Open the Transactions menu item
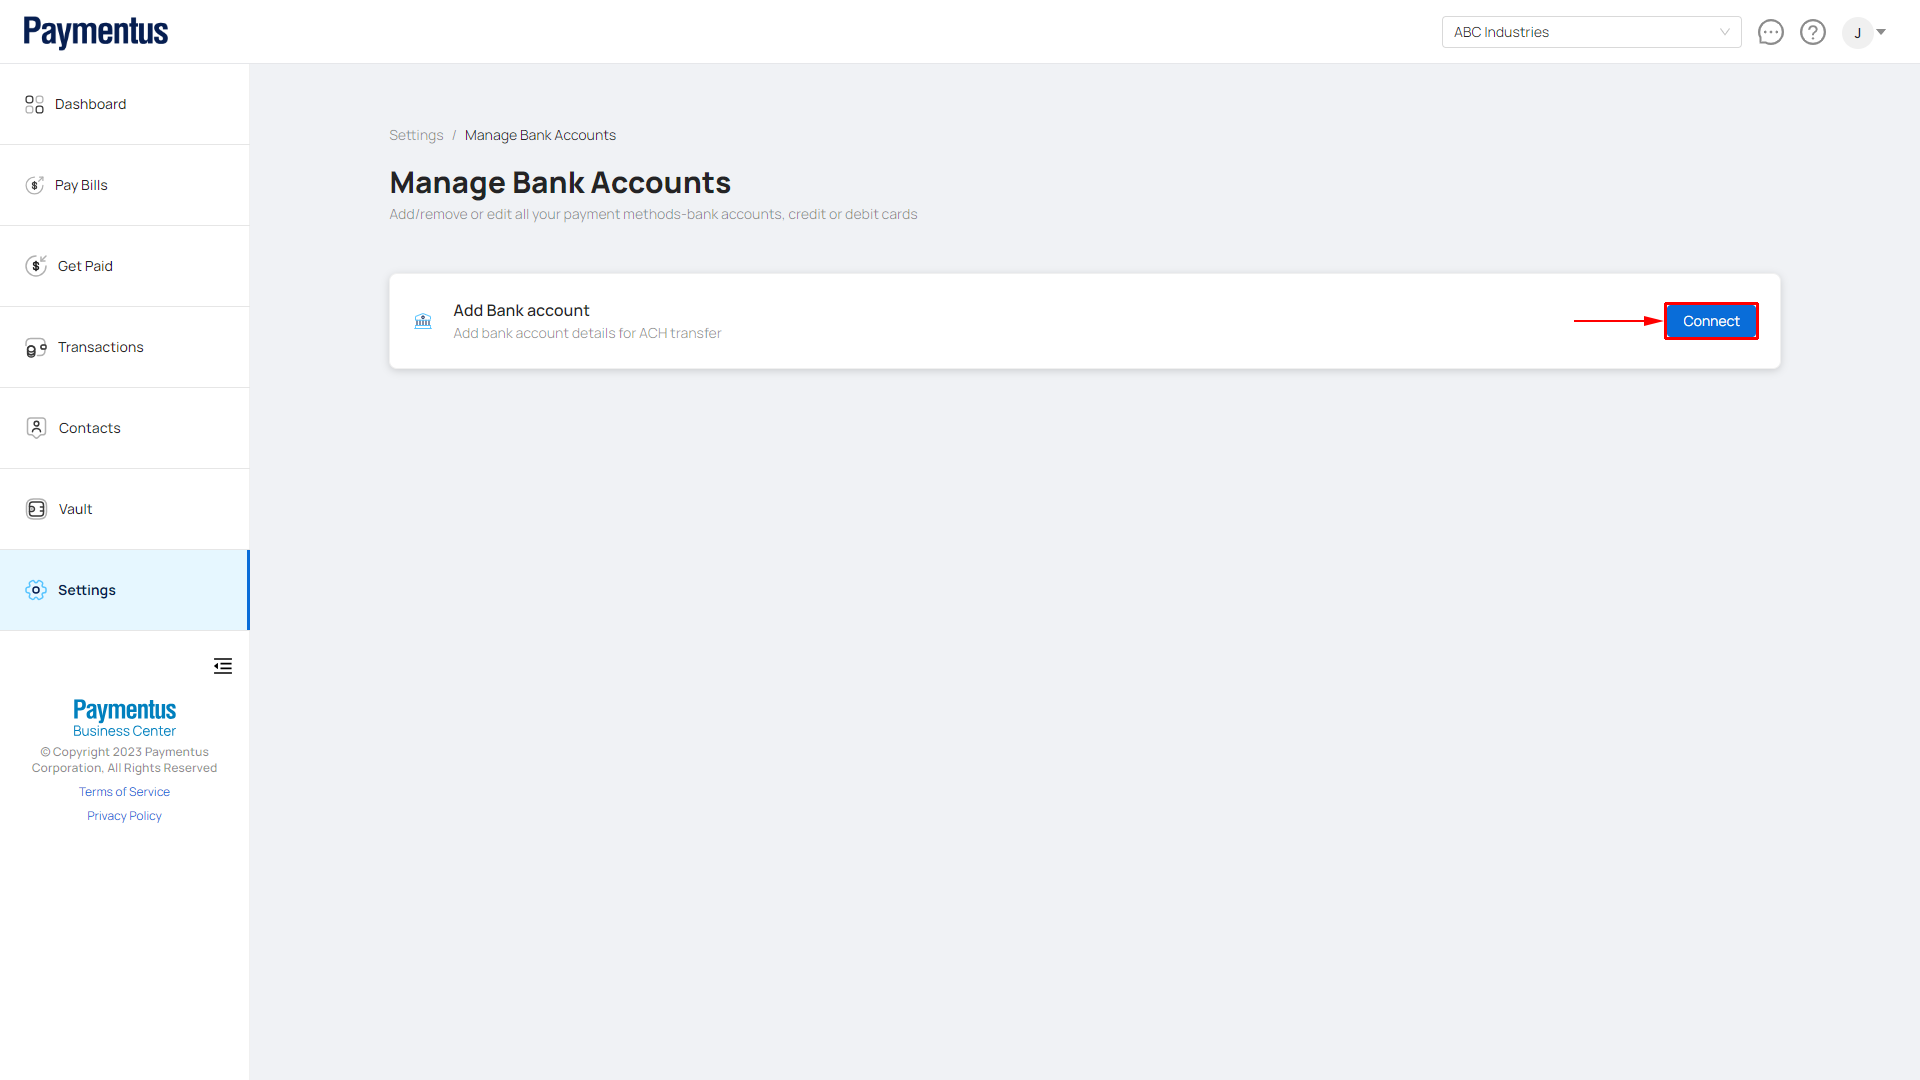 click(100, 347)
